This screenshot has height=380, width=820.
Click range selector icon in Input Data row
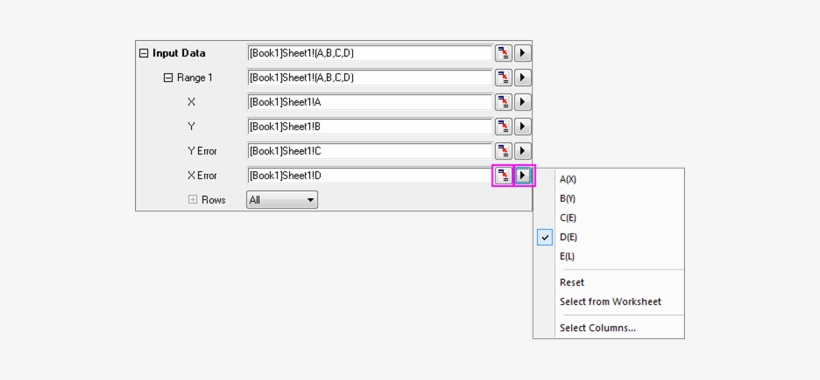pos(504,53)
